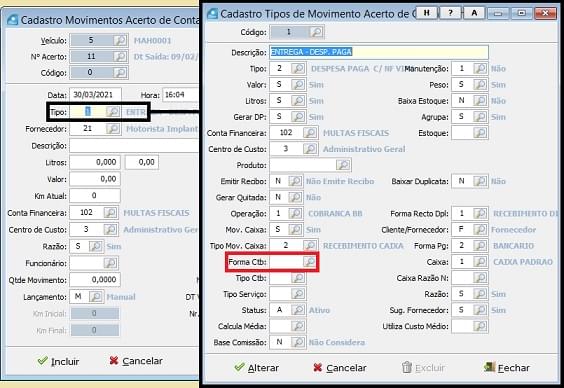564x388 pixels.
Task: Click the Caixa Razão N input field
Action: (x=463, y=278)
